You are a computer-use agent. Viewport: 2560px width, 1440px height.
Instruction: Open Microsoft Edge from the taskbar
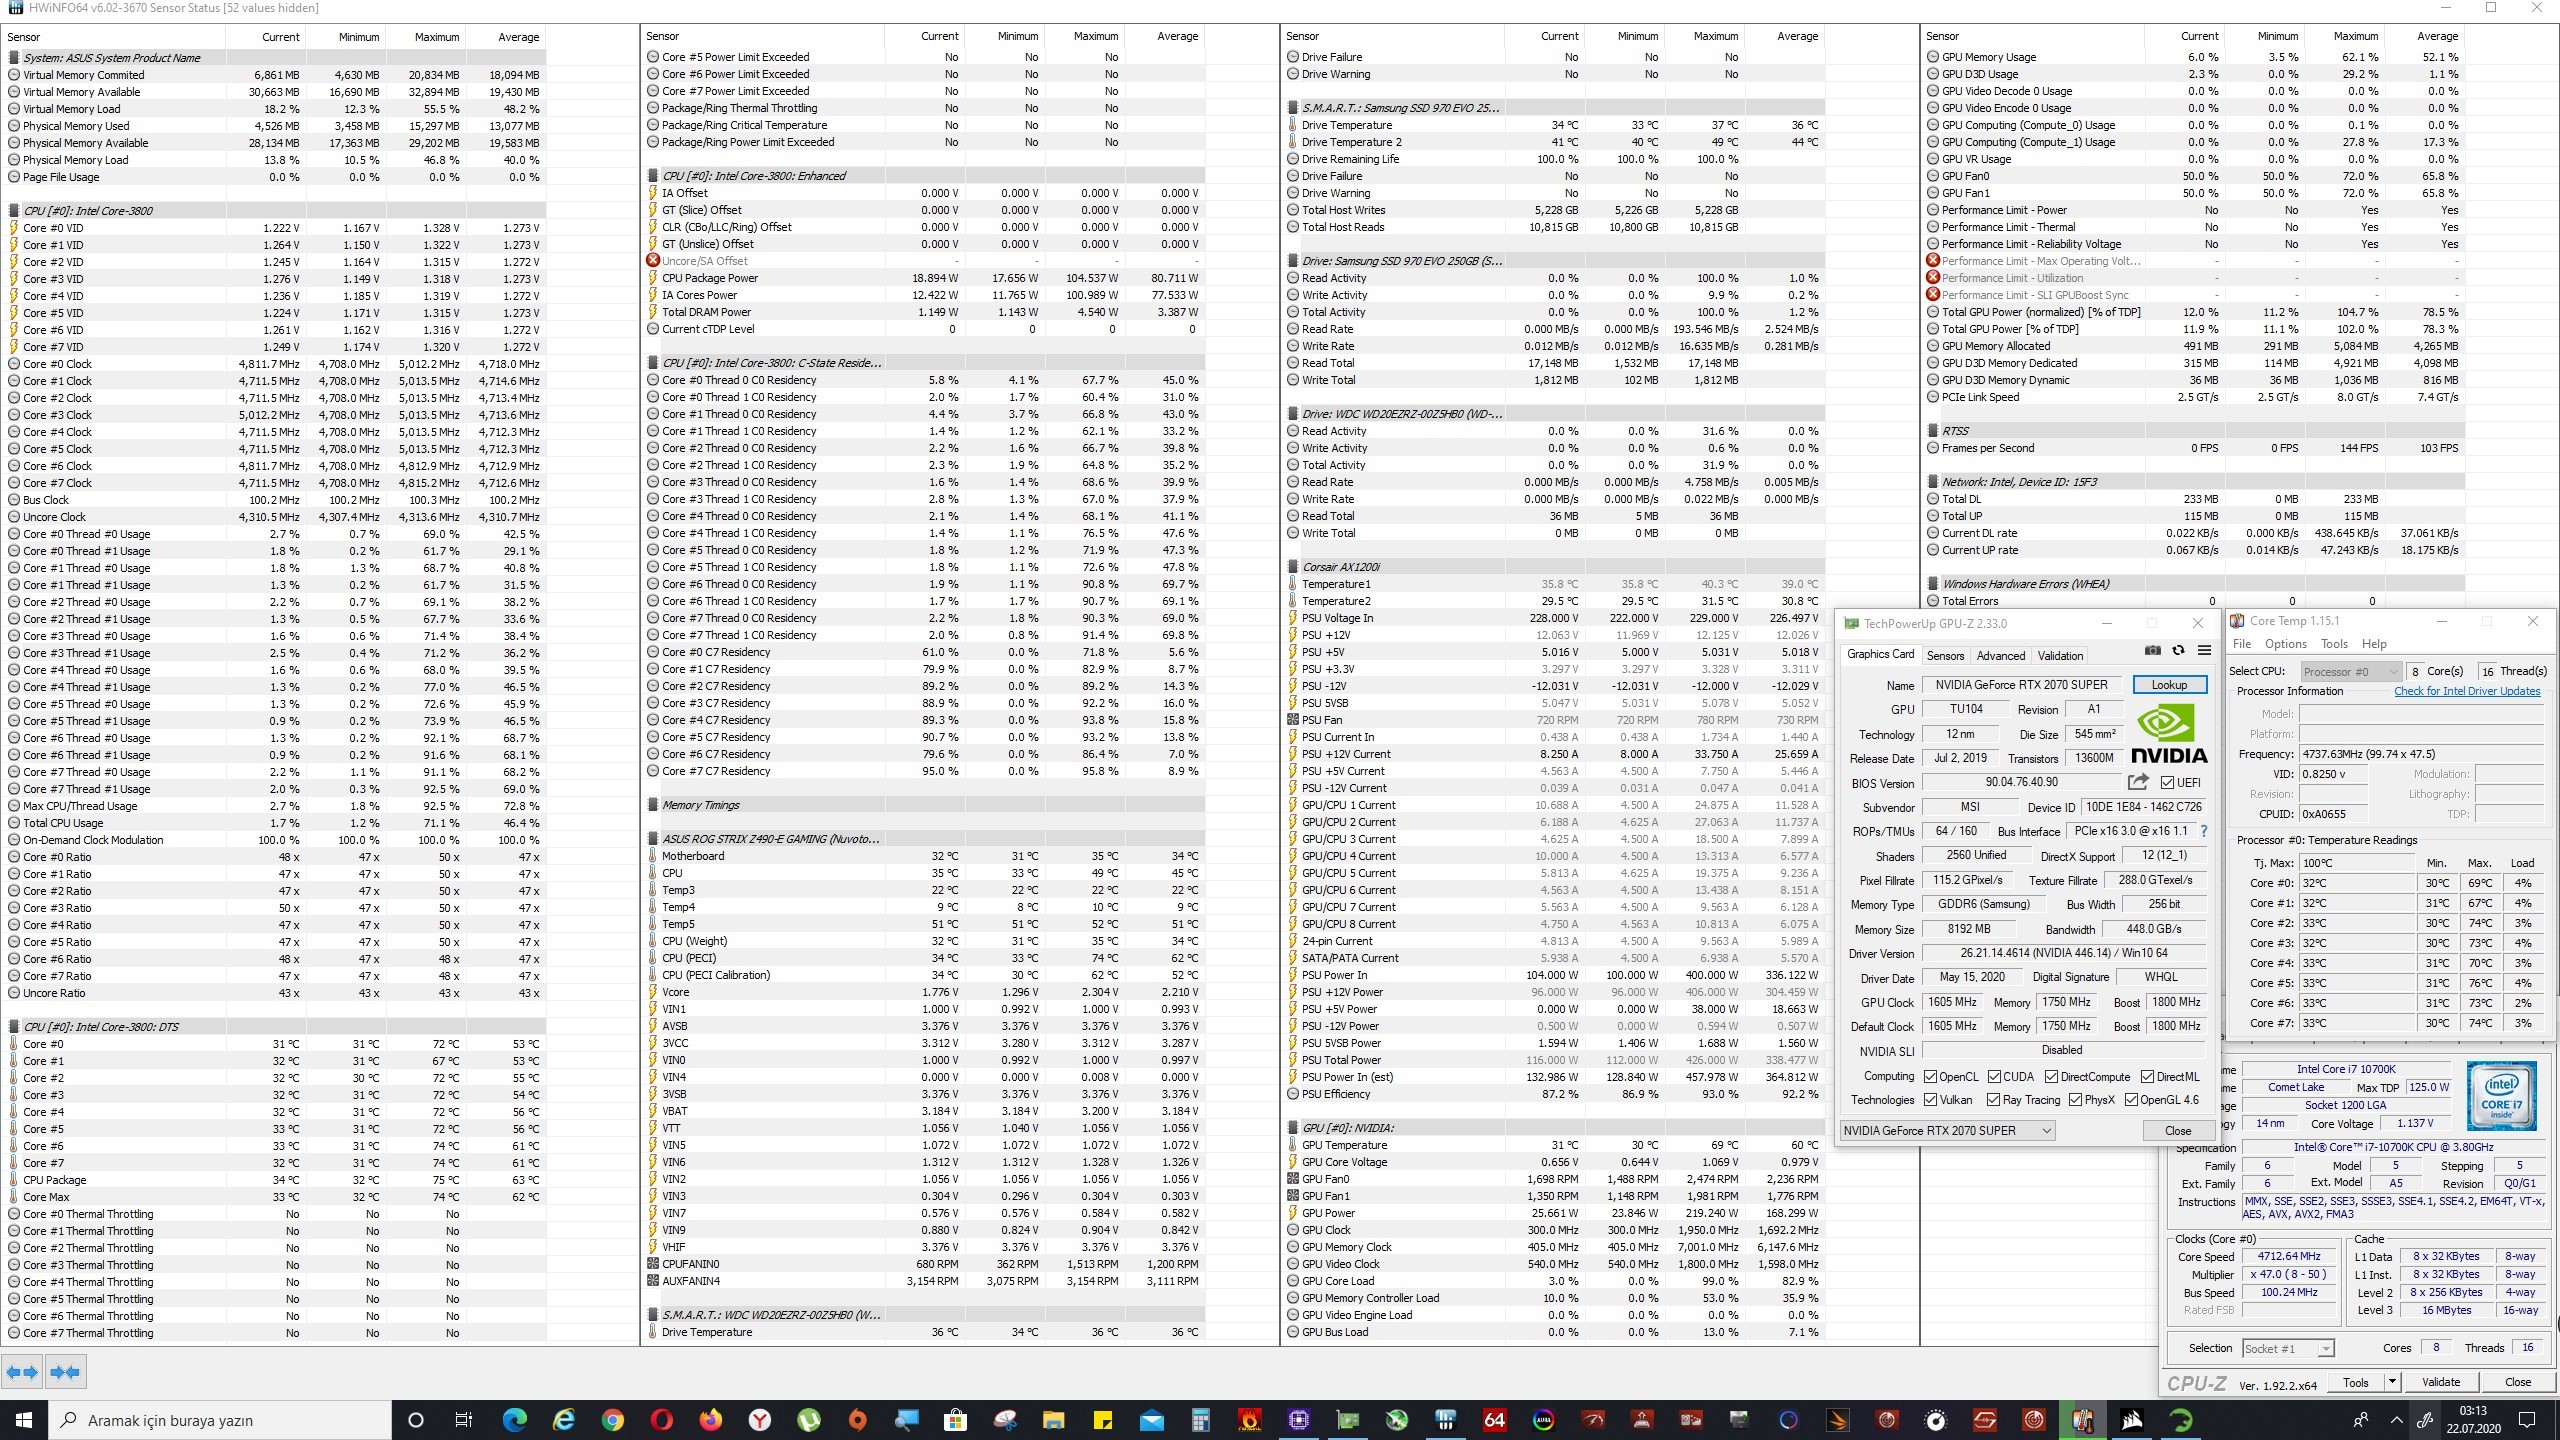(x=514, y=1419)
